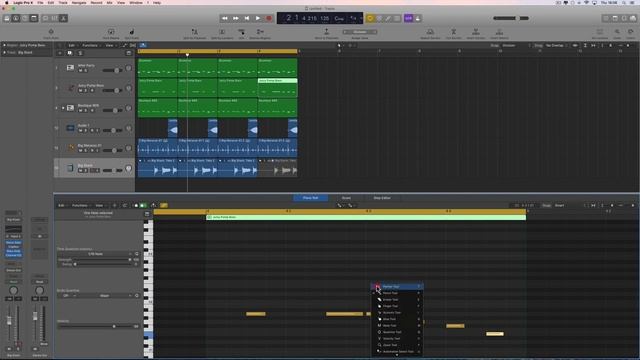This screenshot has height=360, width=640.
Task: Choose Eraser Tool from tool menu
Action: [397, 300]
